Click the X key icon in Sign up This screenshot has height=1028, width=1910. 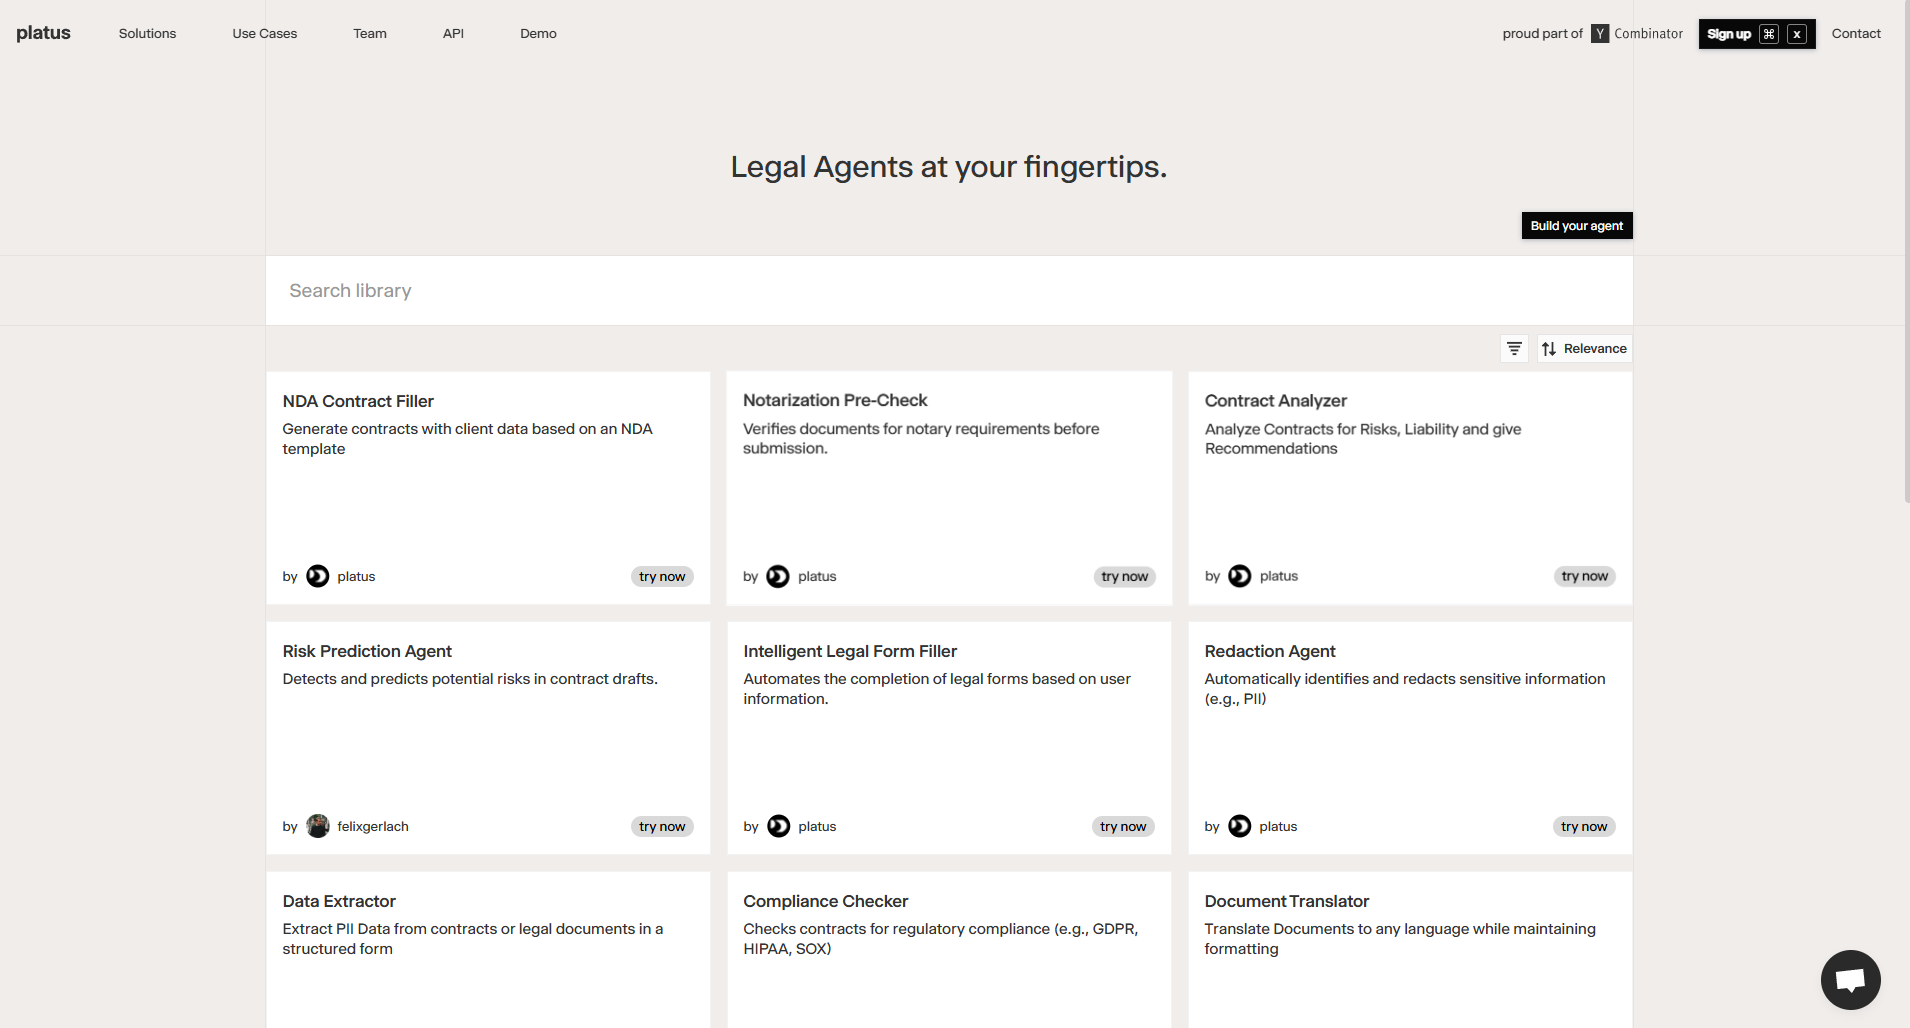tap(1797, 34)
